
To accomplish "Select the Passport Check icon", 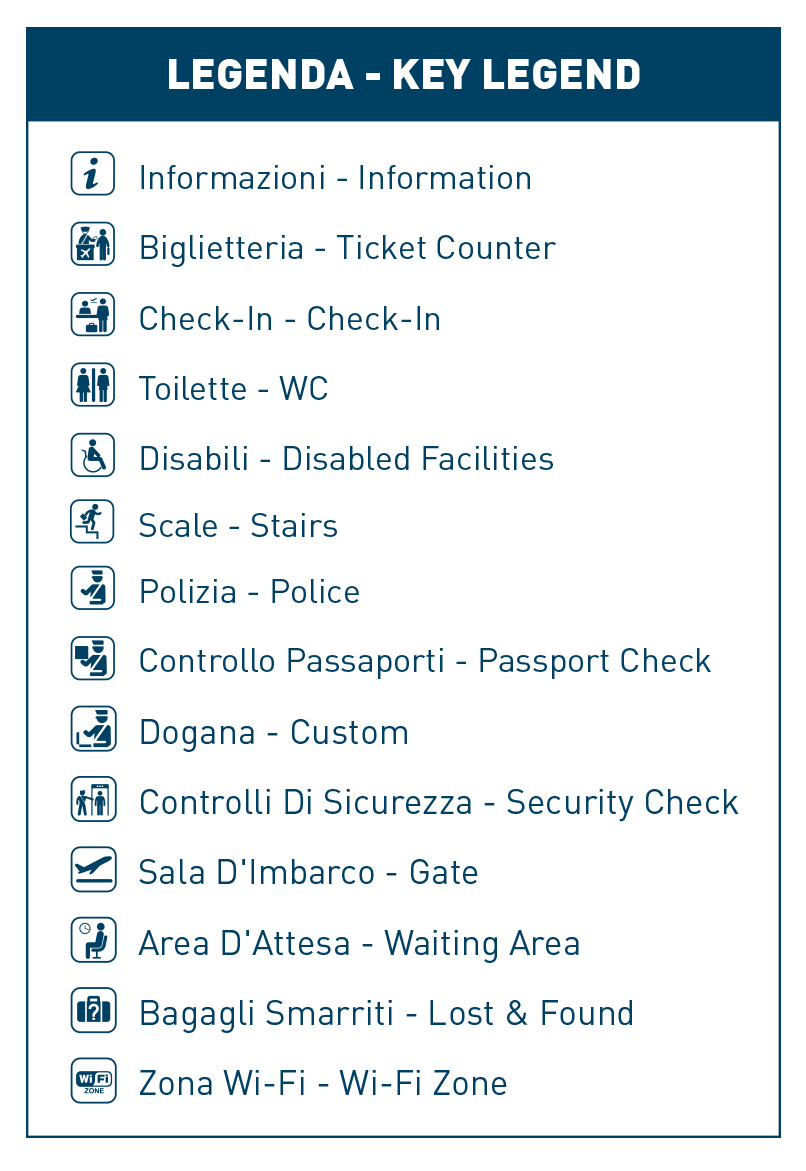I will pos(93,658).
